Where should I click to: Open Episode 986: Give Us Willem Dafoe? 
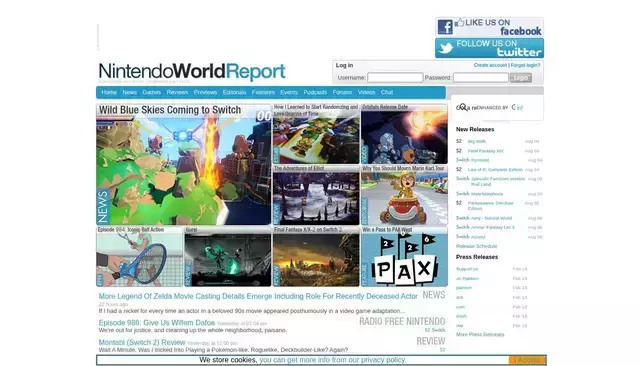tap(157, 323)
